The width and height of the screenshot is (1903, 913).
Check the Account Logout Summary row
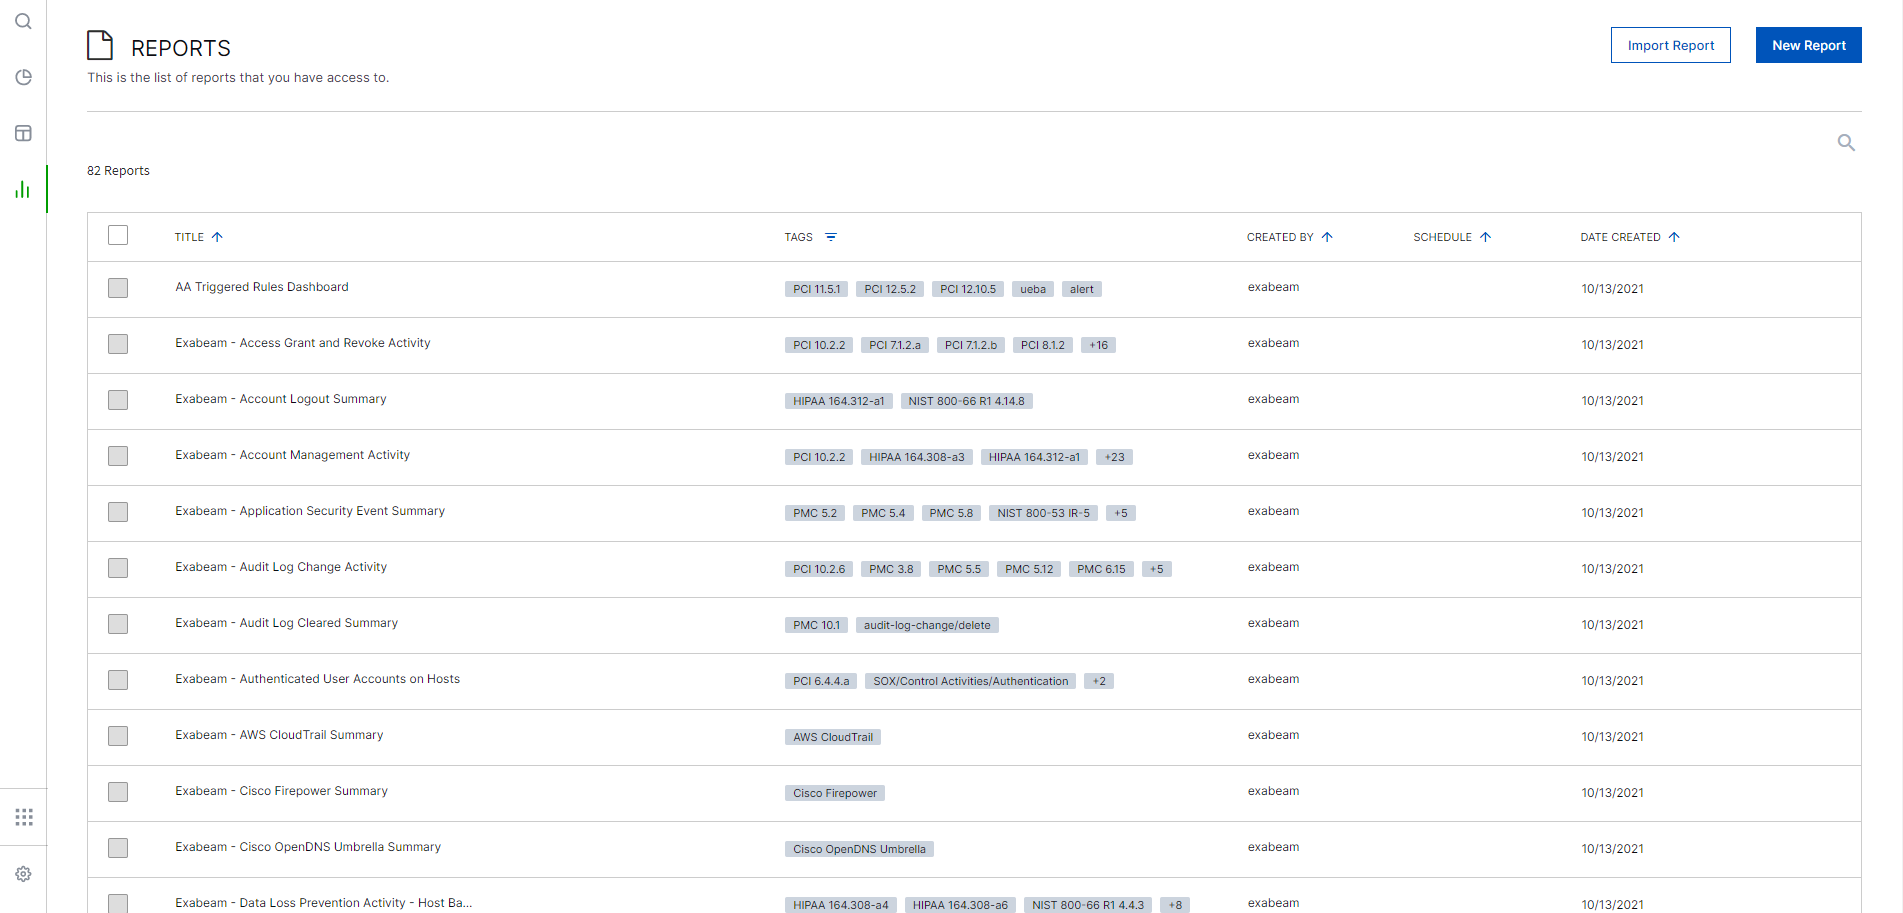point(118,400)
